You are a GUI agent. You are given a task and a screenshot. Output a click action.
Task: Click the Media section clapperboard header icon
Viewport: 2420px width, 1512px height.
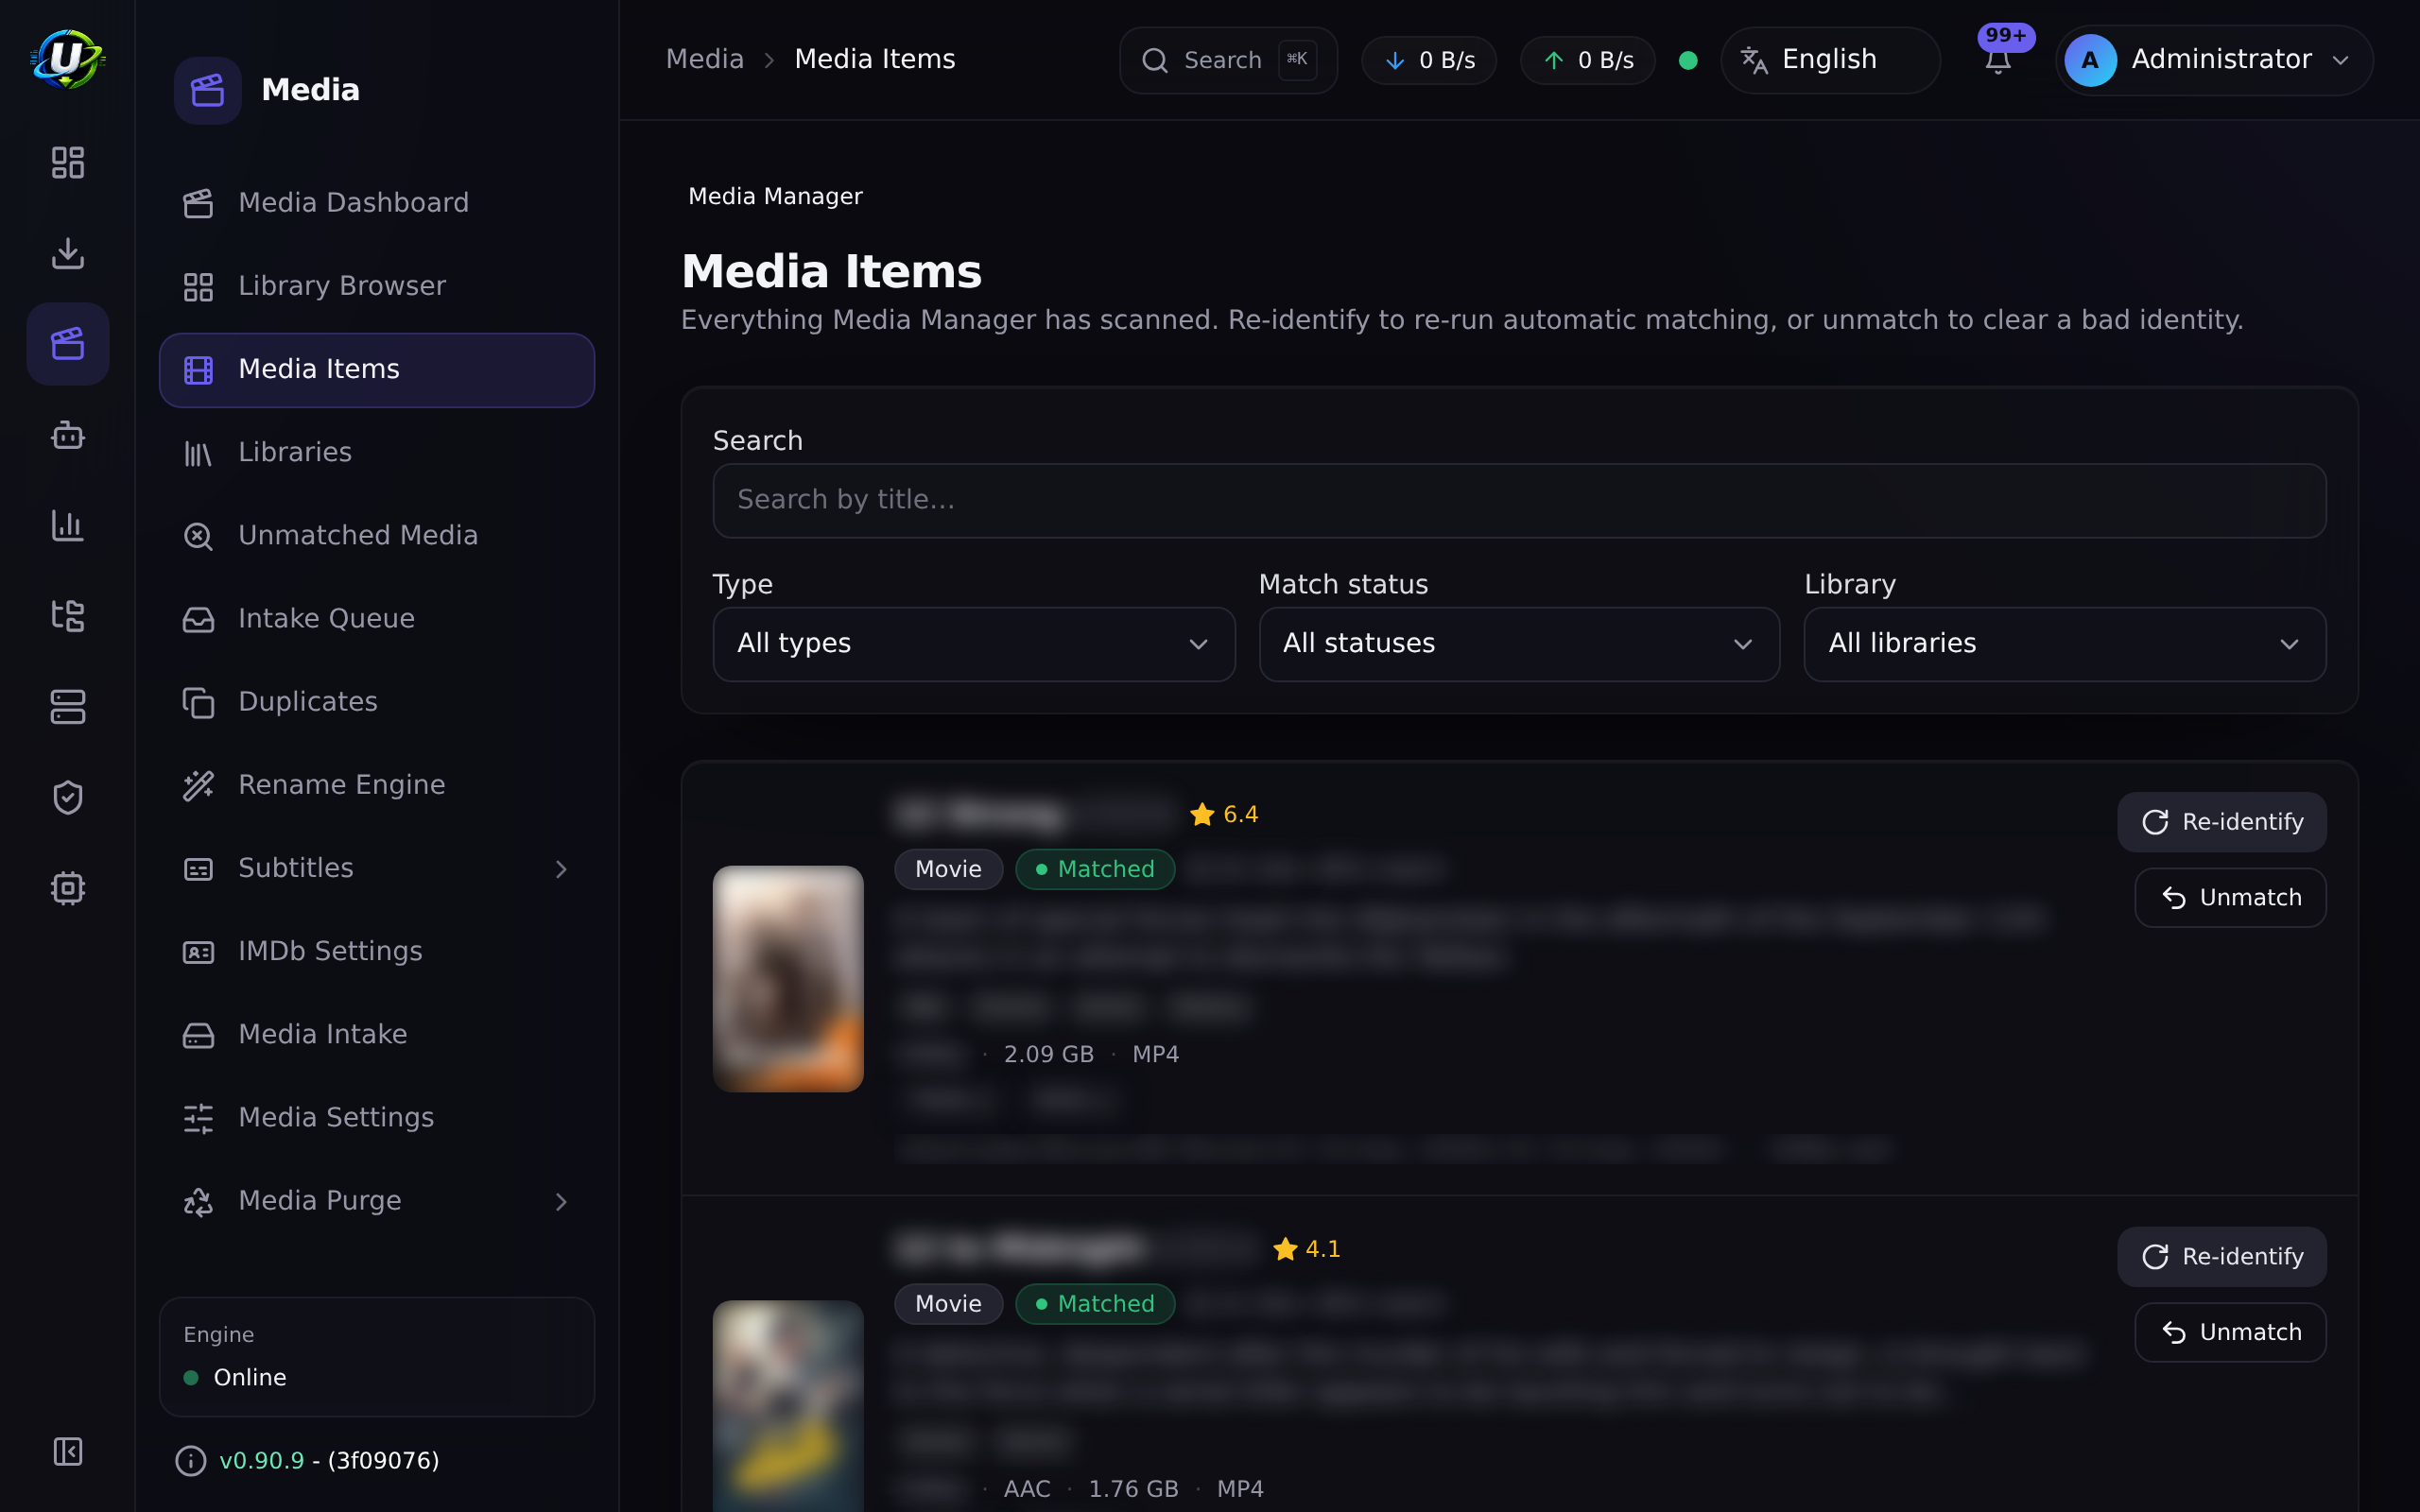click(x=208, y=90)
